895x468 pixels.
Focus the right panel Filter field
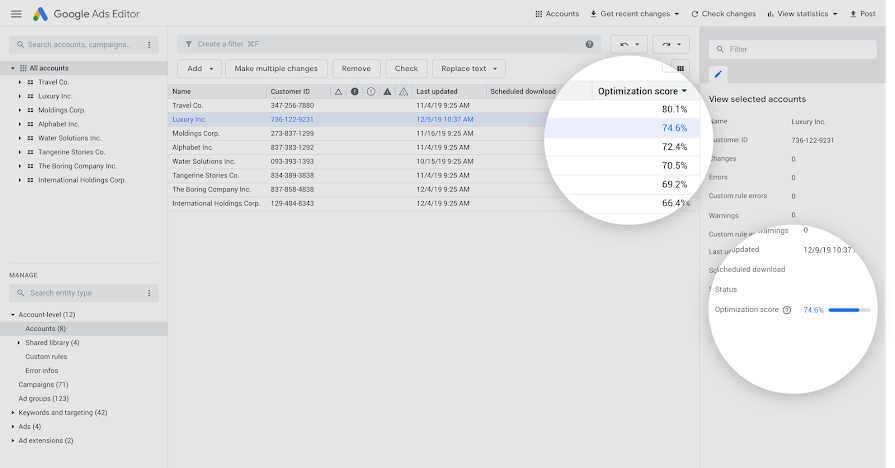tap(792, 49)
